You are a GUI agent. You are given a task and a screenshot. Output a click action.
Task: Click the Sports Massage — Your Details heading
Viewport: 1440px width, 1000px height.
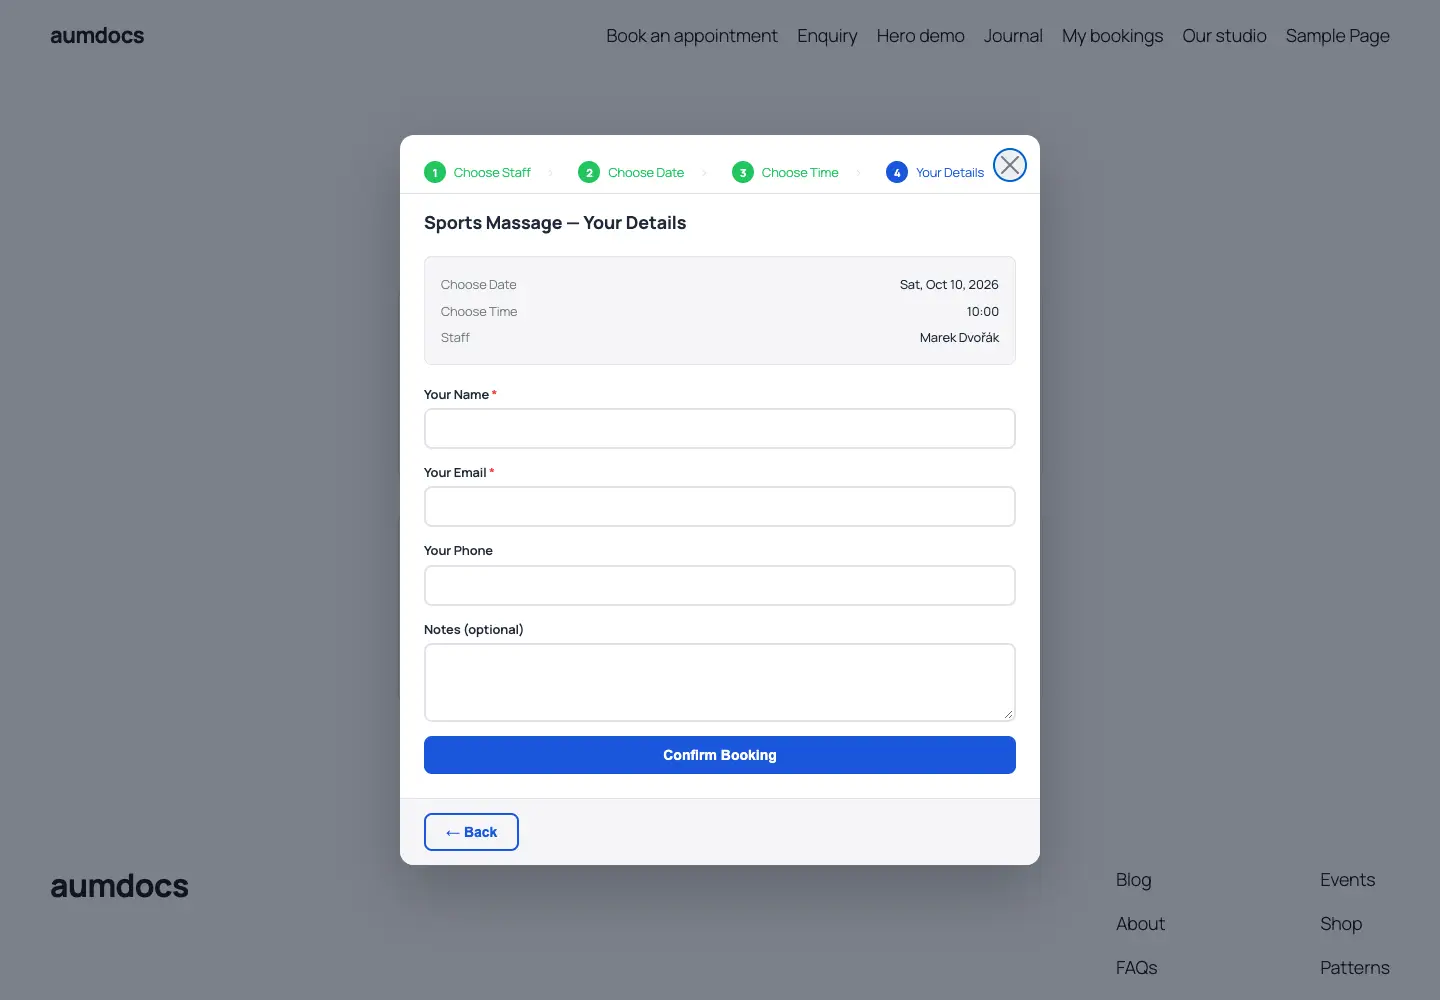tap(555, 223)
